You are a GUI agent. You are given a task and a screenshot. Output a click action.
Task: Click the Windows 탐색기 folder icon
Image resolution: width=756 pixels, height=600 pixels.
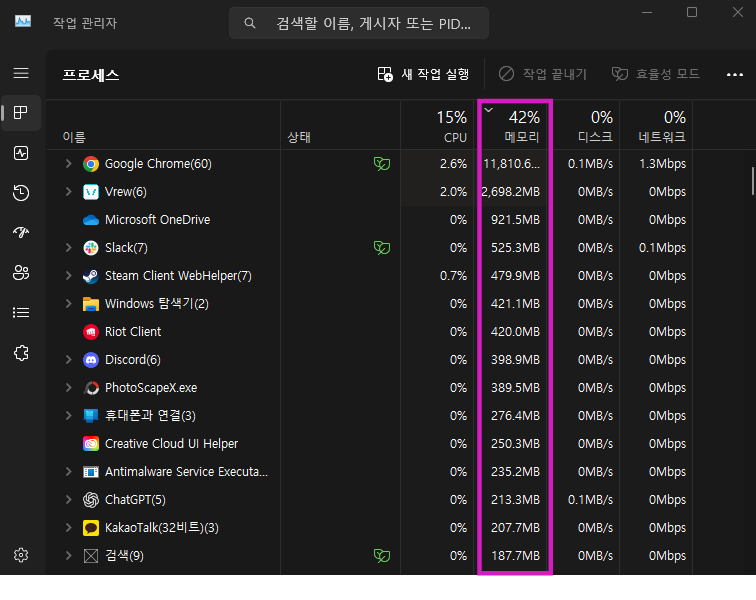(x=91, y=304)
